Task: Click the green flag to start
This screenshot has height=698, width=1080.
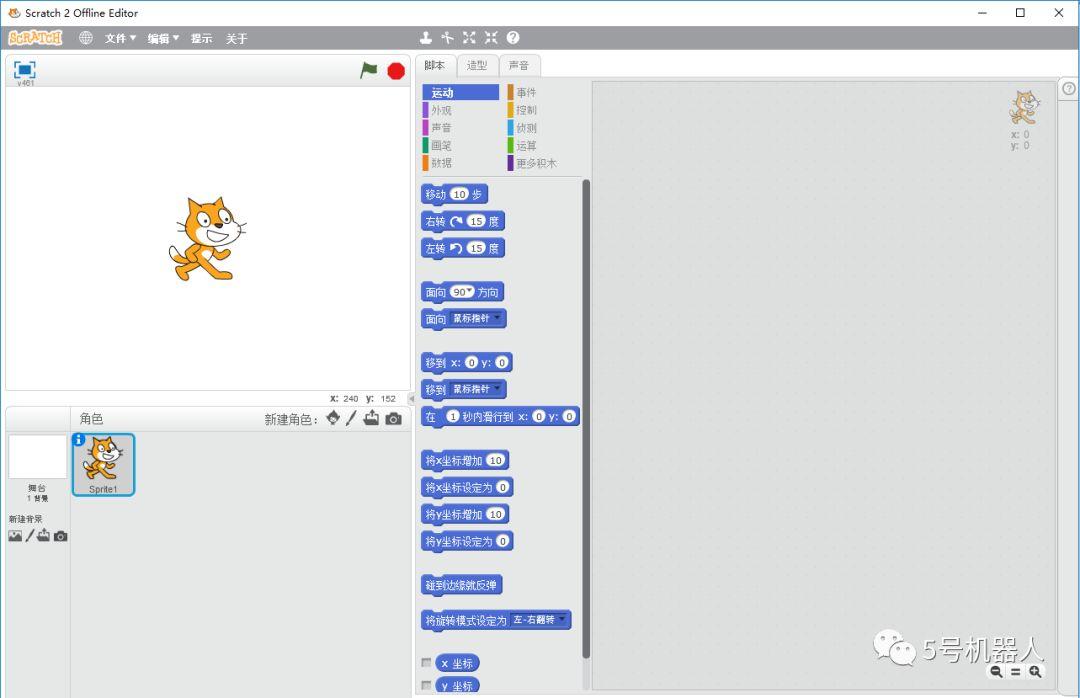Action: click(x=368, y=70)
